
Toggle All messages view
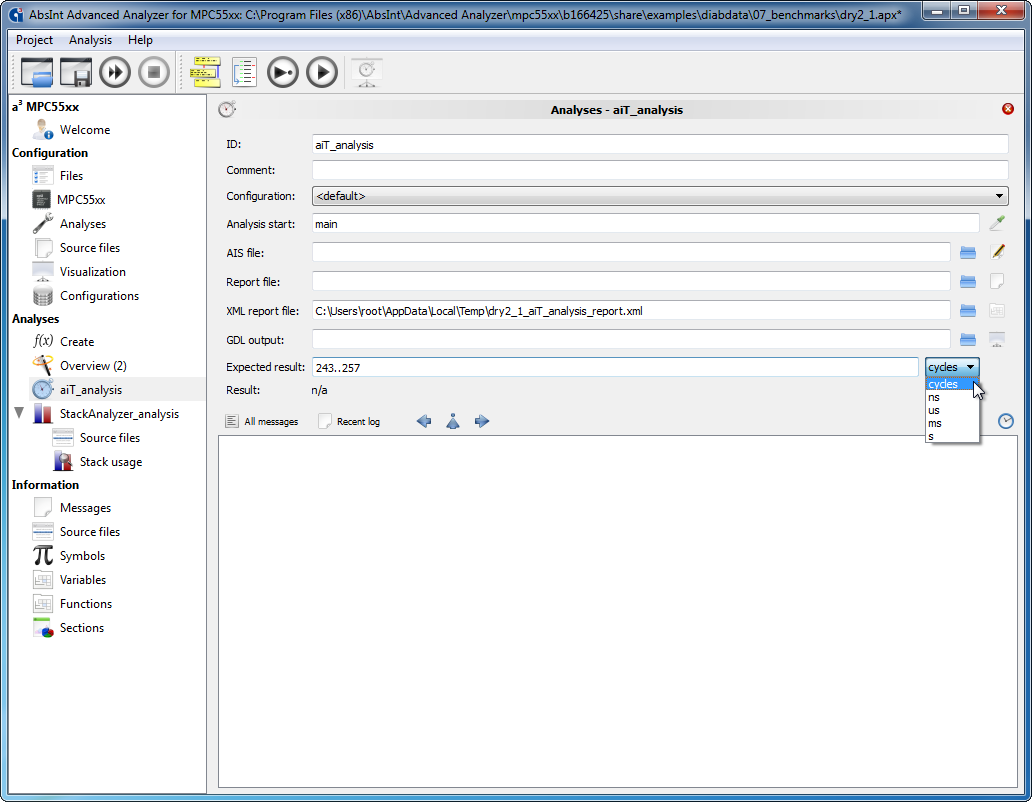click(x=261, y=421)
